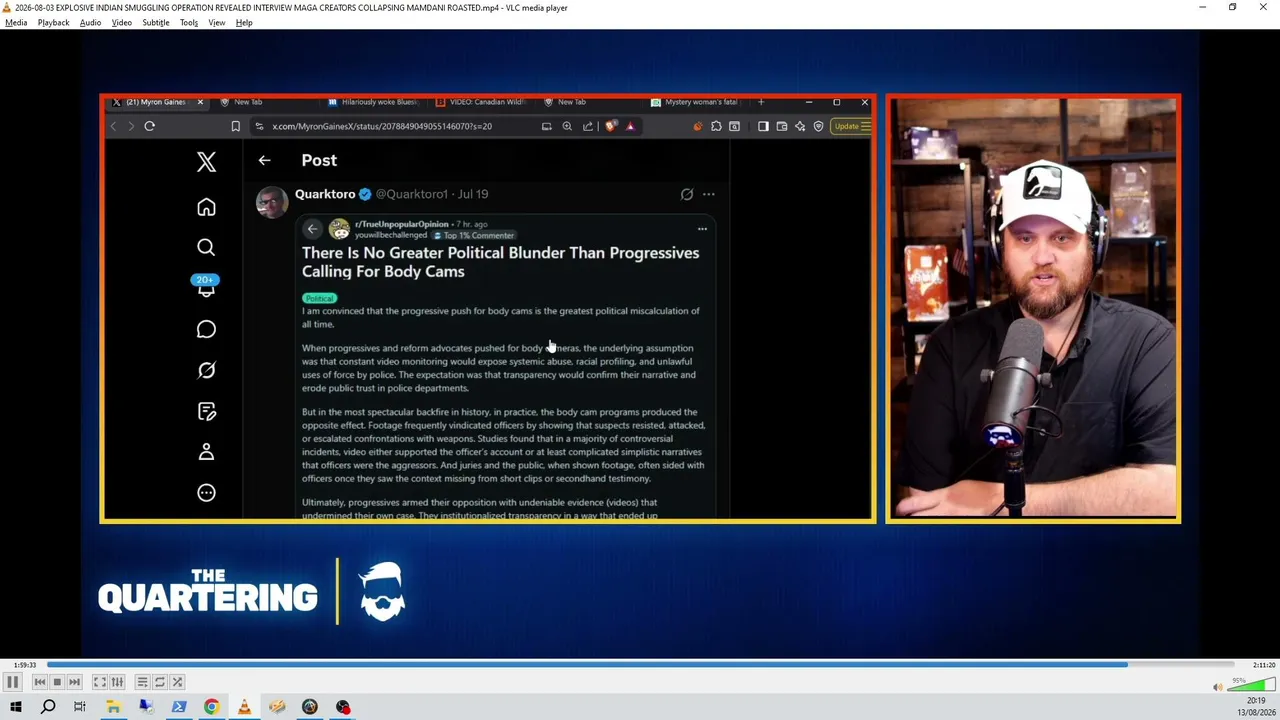Open Windows taskbar search
Screen dimensions: 1280x720
48,707
